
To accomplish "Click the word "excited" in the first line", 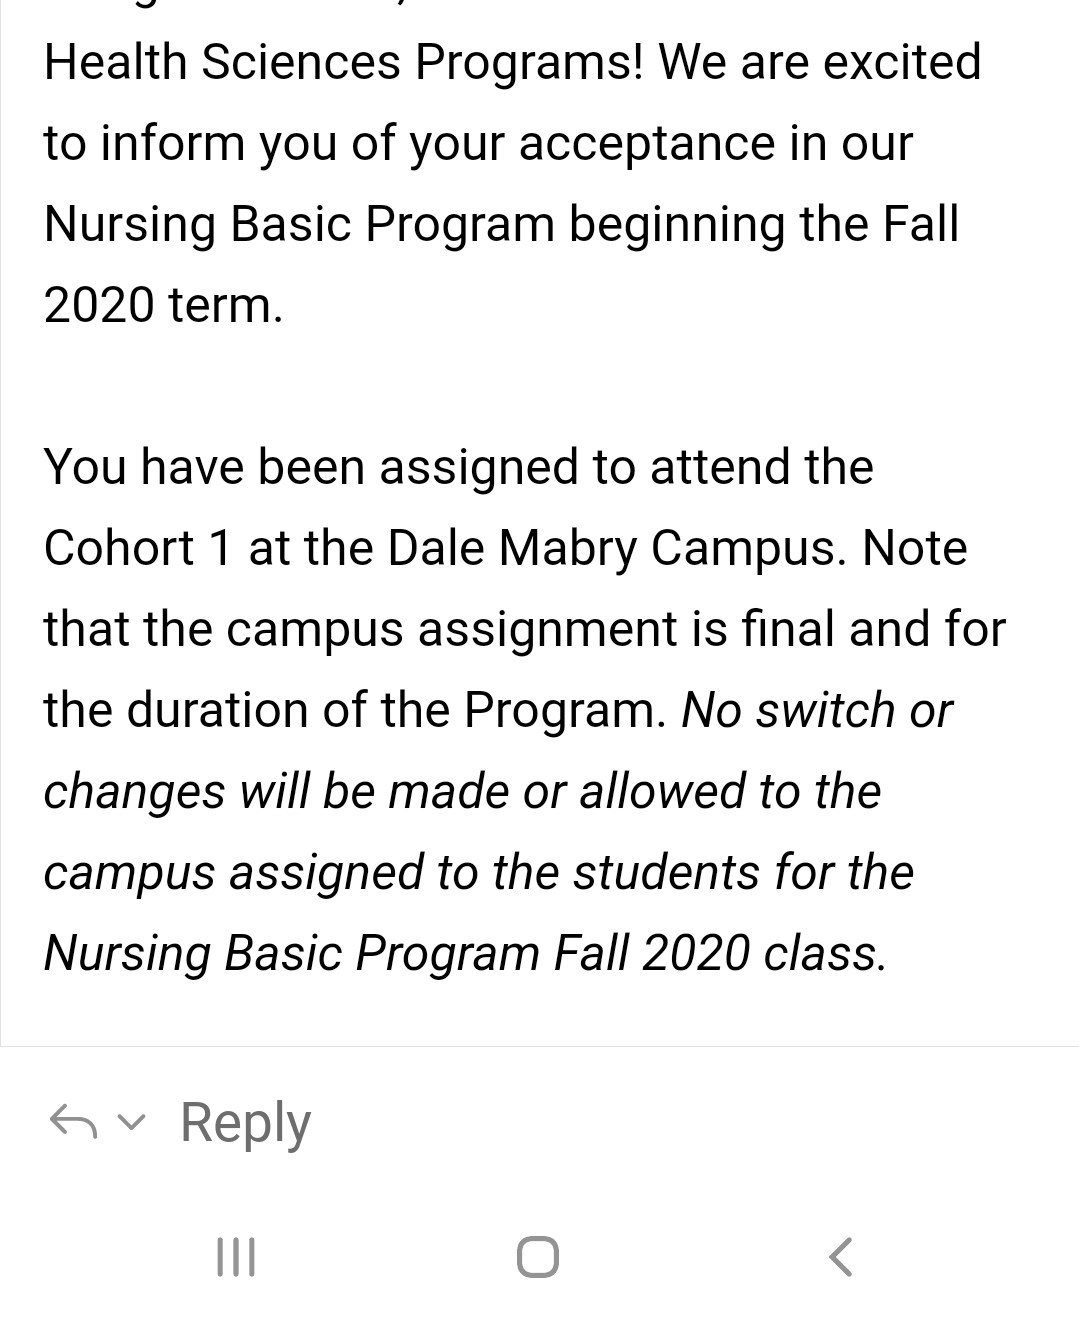I will (x=901, y=62).
